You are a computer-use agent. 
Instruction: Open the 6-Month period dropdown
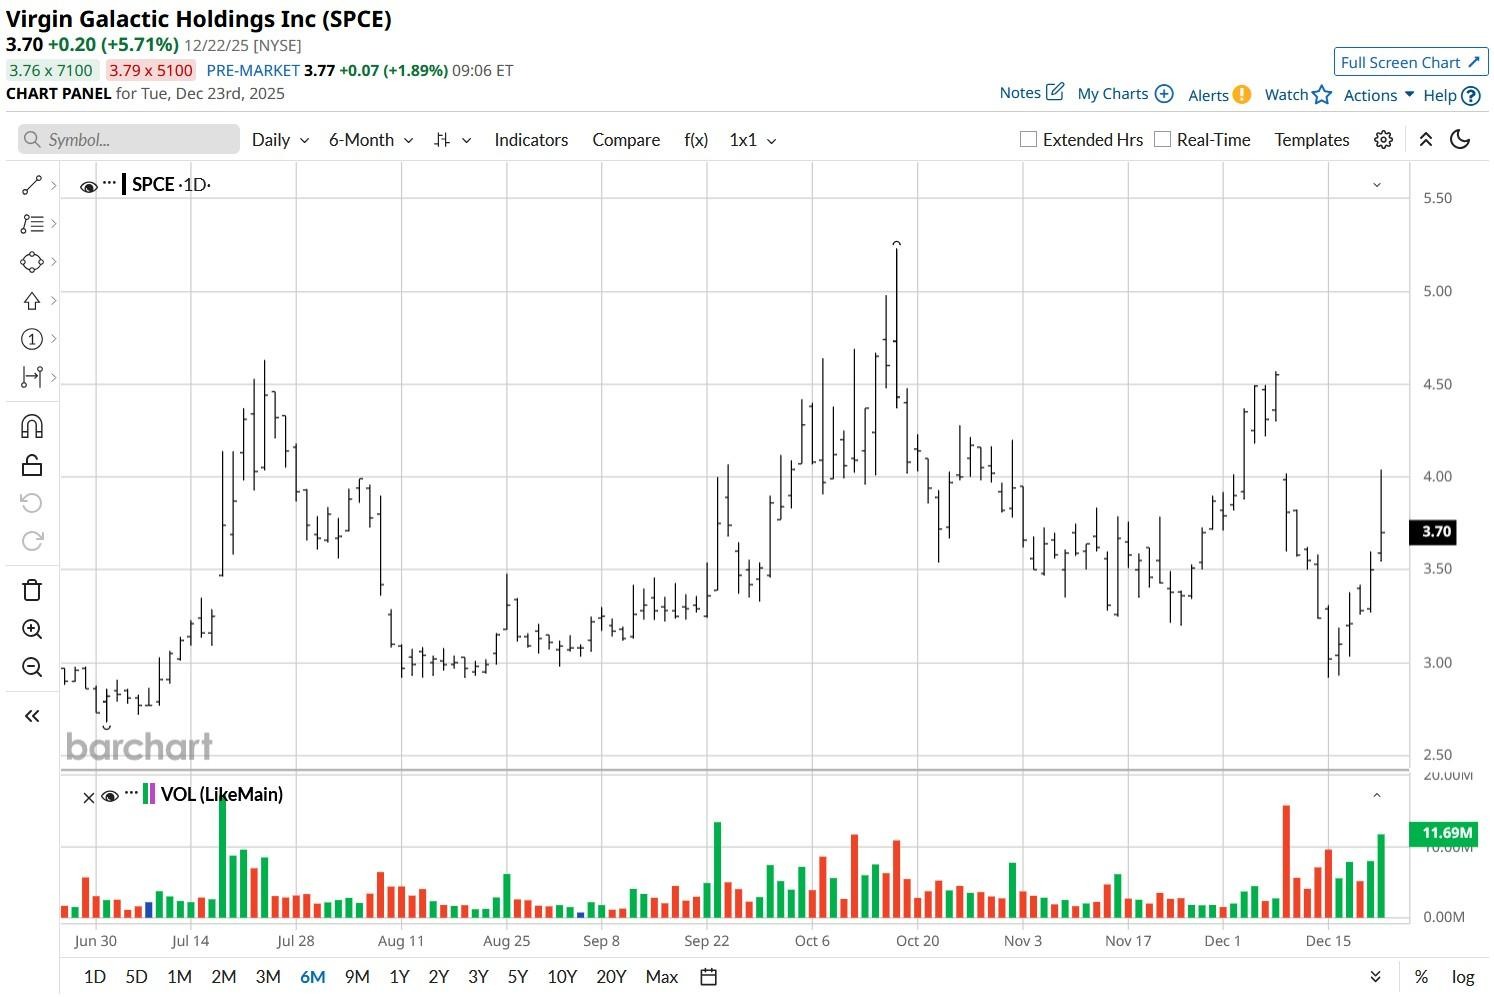click(371, 140)
